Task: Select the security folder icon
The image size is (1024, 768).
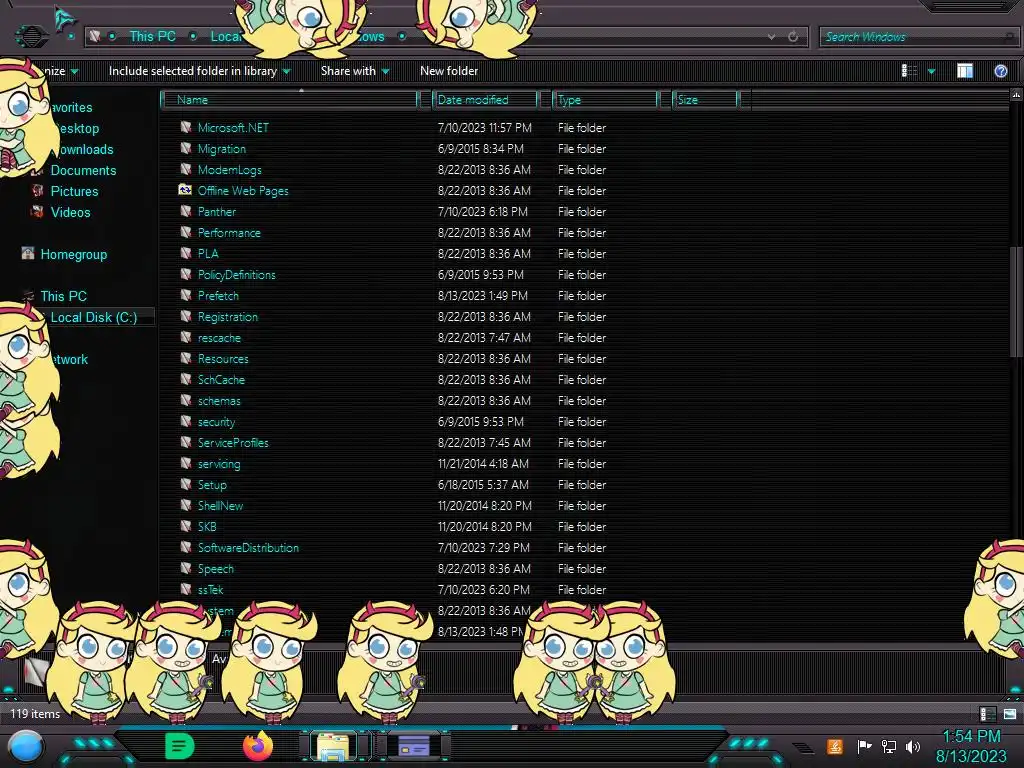Action: tap(186, 422)
